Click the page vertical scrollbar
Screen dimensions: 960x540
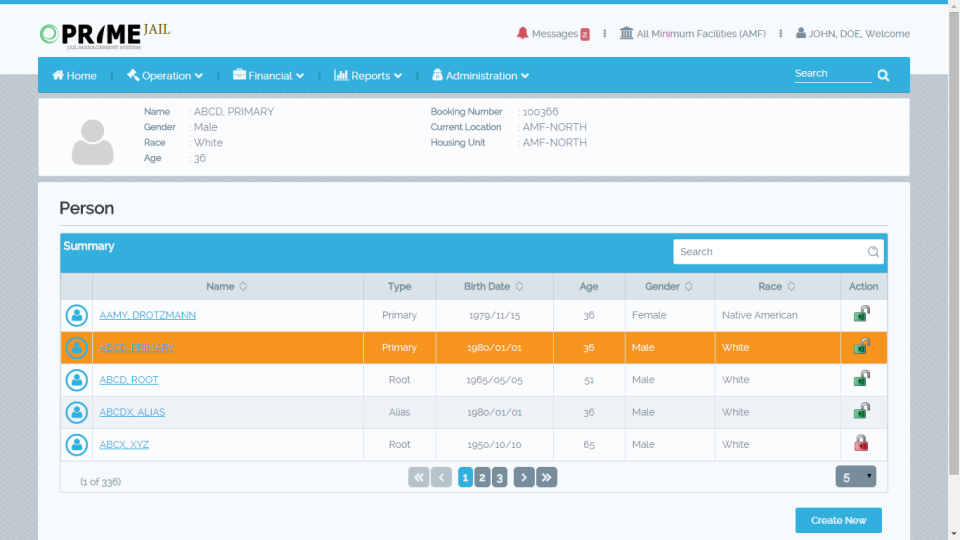click(x=954, y=245)
